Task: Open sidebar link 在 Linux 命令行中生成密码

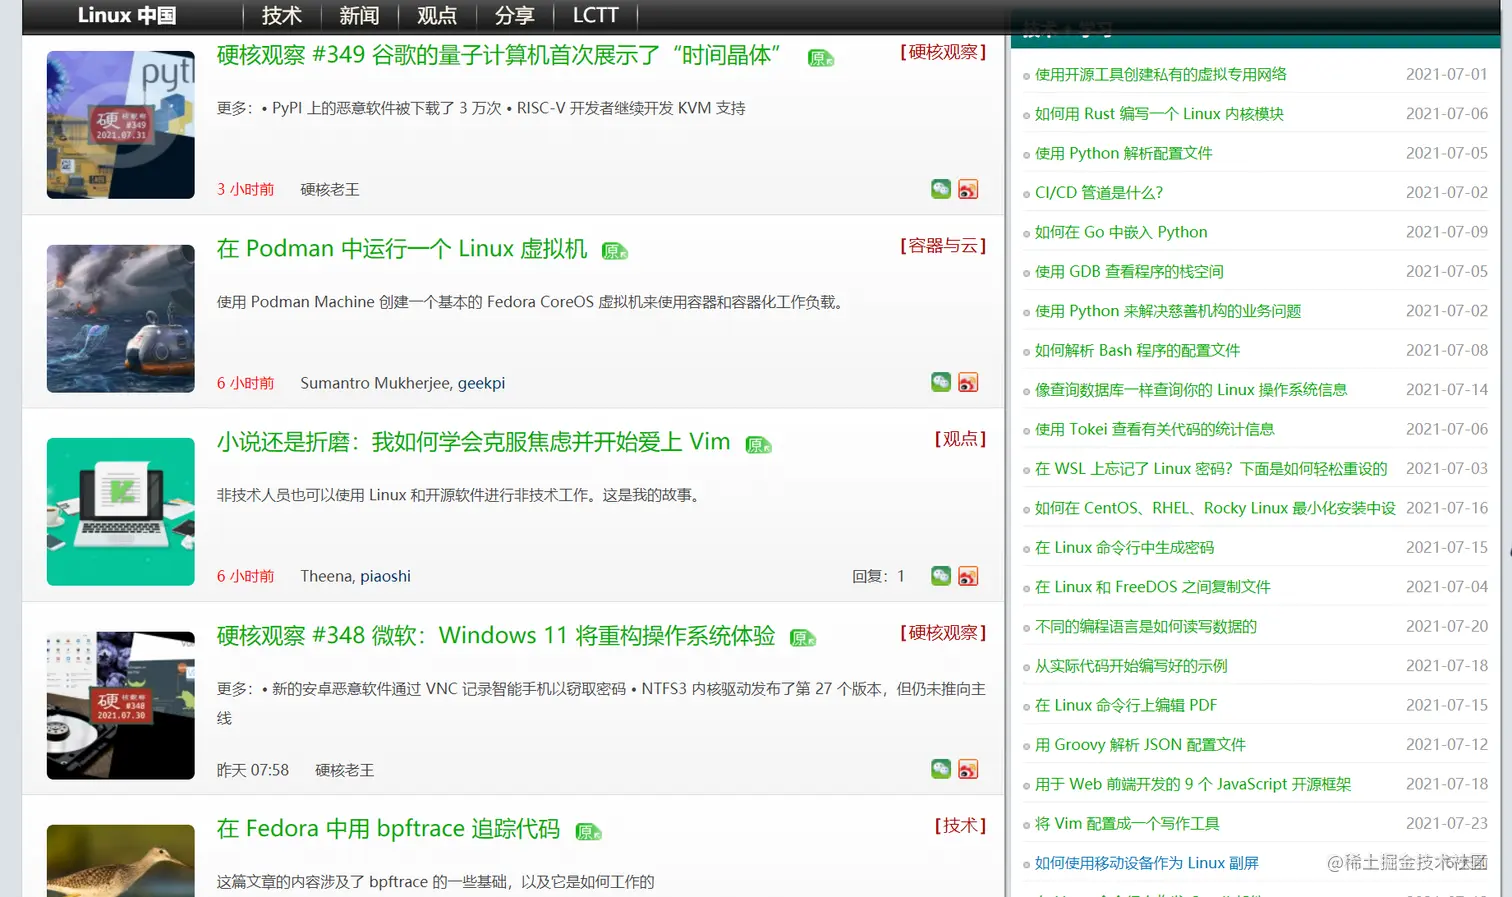Action: click(x=1124, y=547)
